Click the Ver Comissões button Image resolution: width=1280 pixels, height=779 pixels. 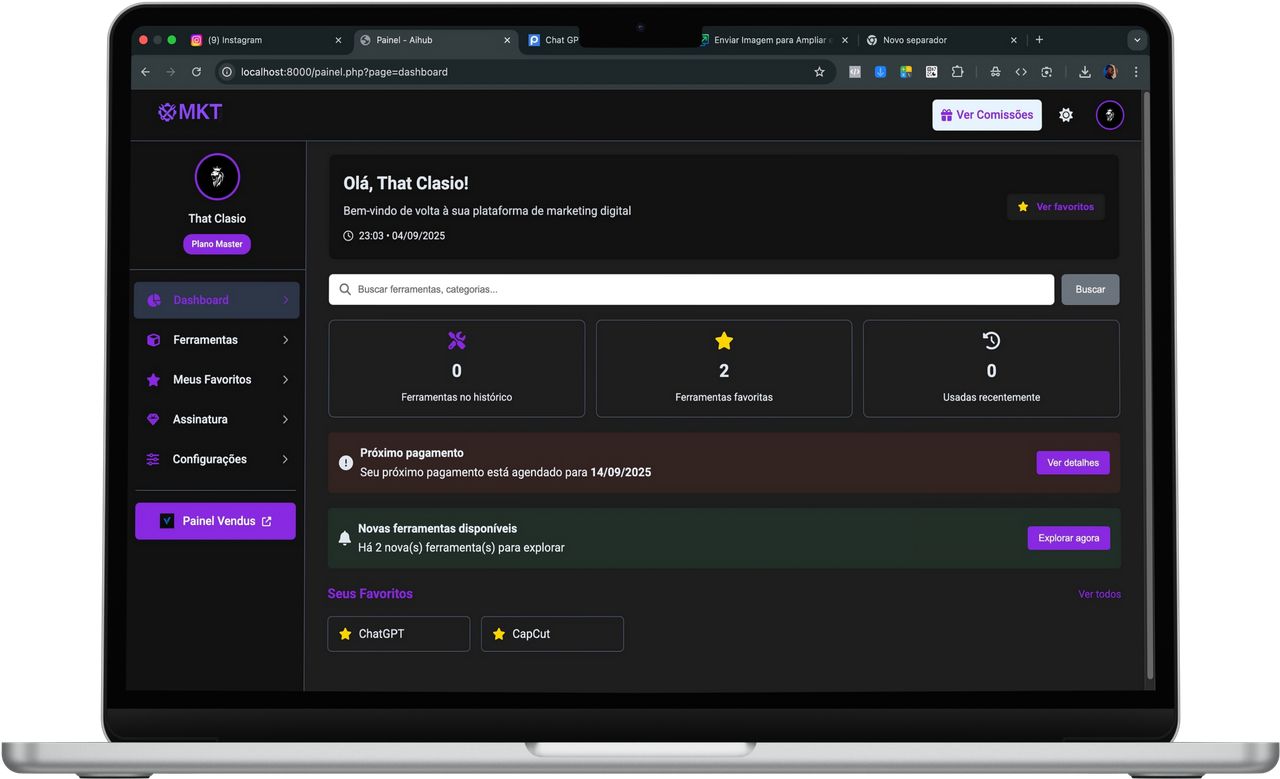[986, 114]
